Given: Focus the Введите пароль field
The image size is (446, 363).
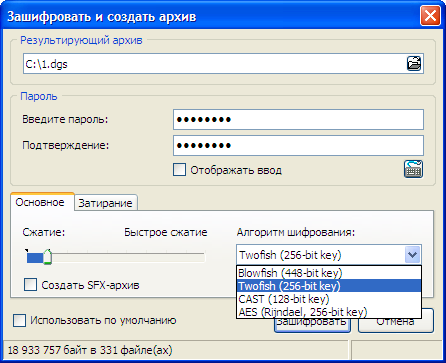Looking at the screenshot, I should click(298, 119).
